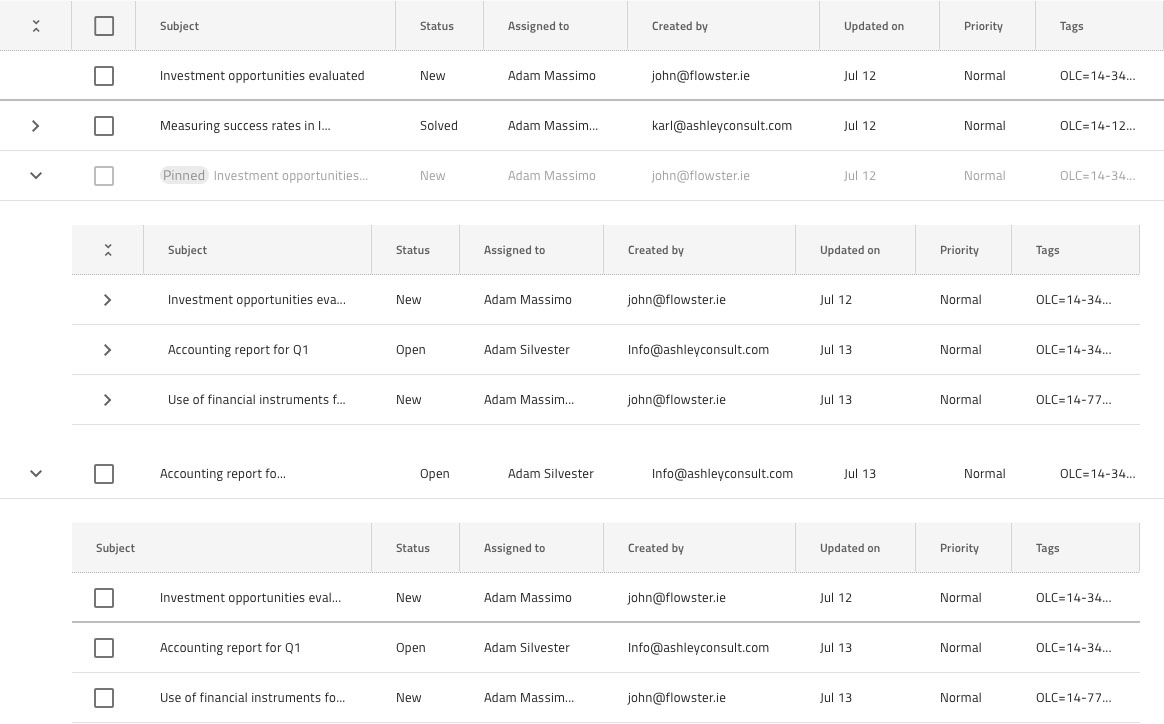Viewport: 1164px width, 724px height.
Task: Click the Solved status cell
Action: (x=439, y=126)
